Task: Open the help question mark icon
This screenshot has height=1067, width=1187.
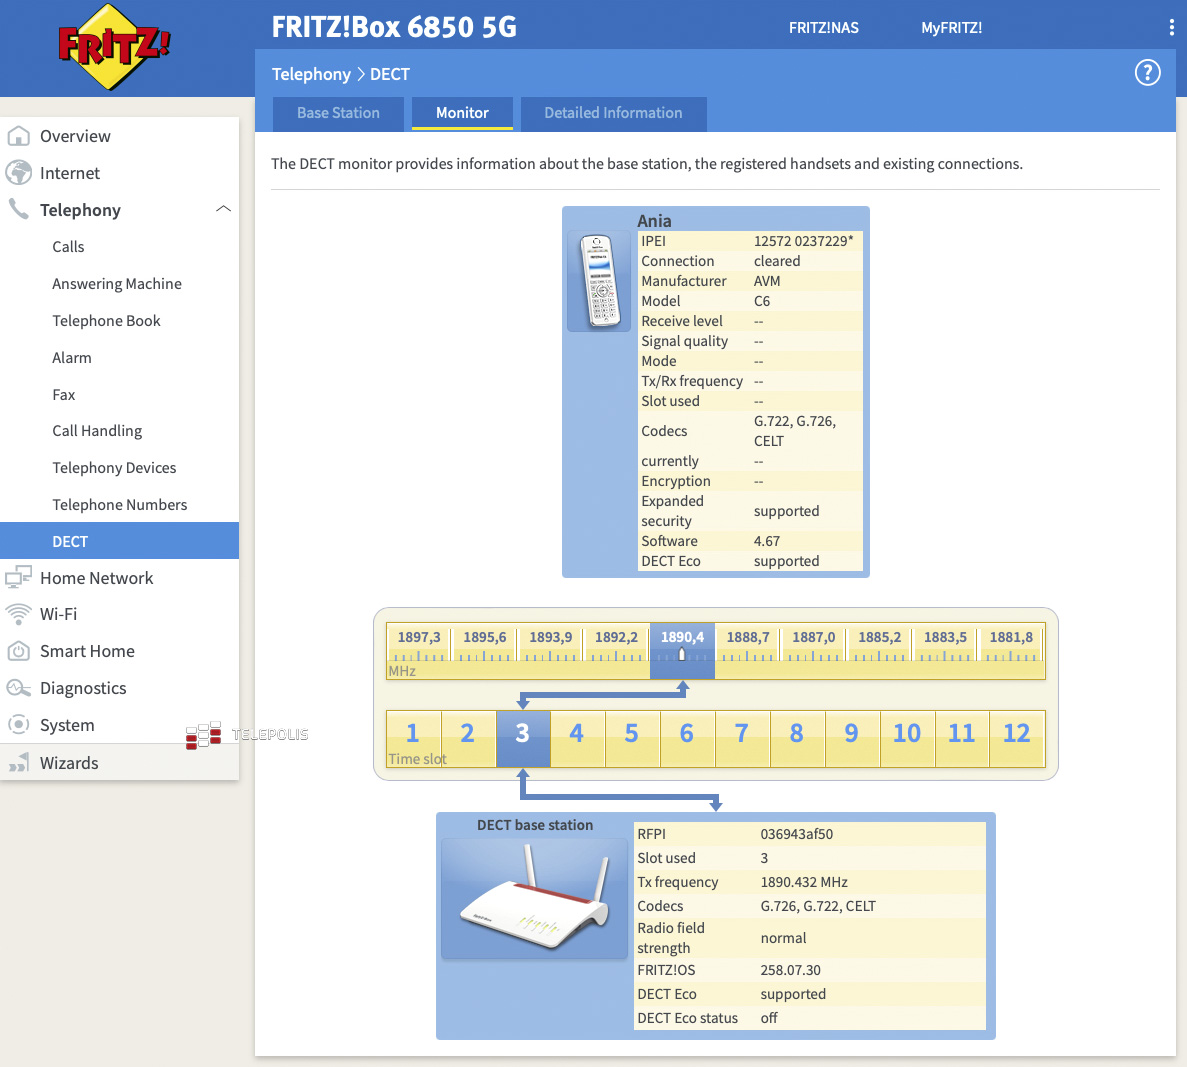Action: 1147,73
